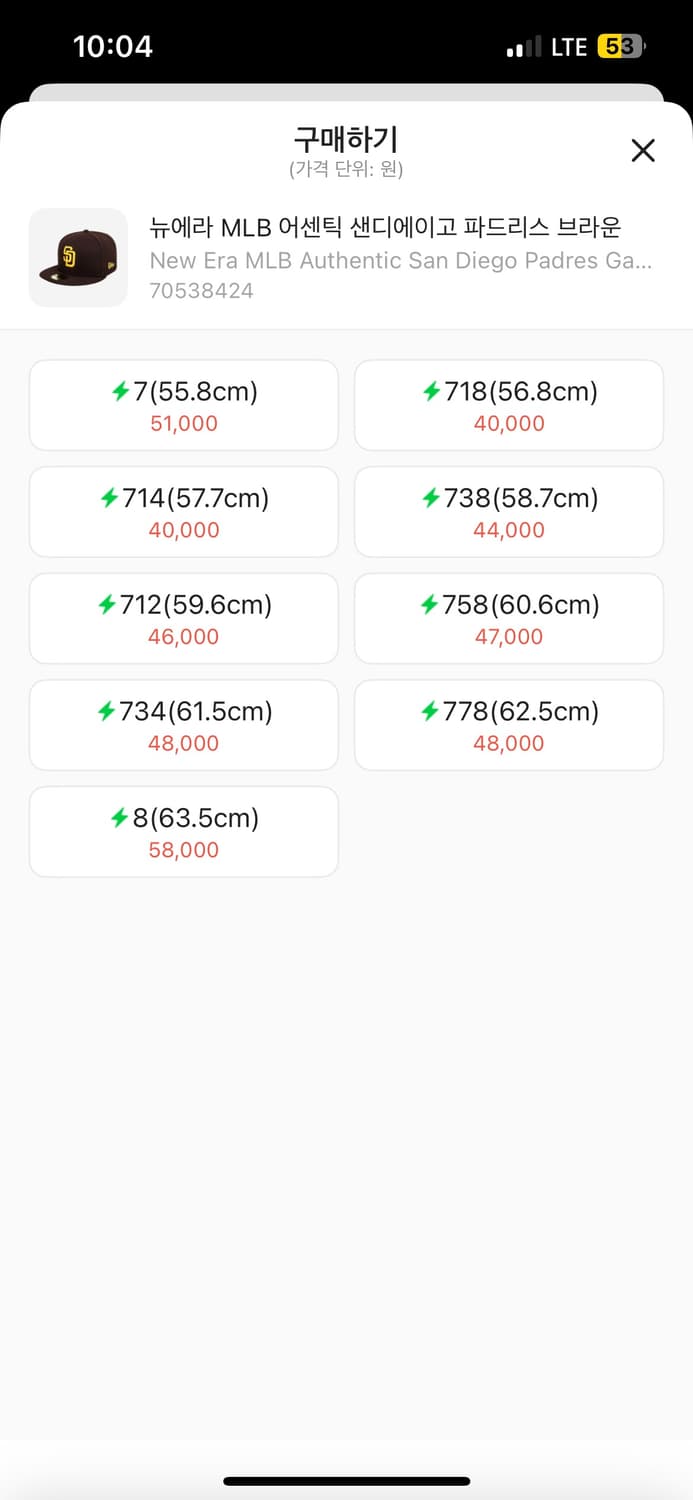Pick size 778 (62.5cm) option
This screenshot has height=1500, width=693.
[509, 725]
